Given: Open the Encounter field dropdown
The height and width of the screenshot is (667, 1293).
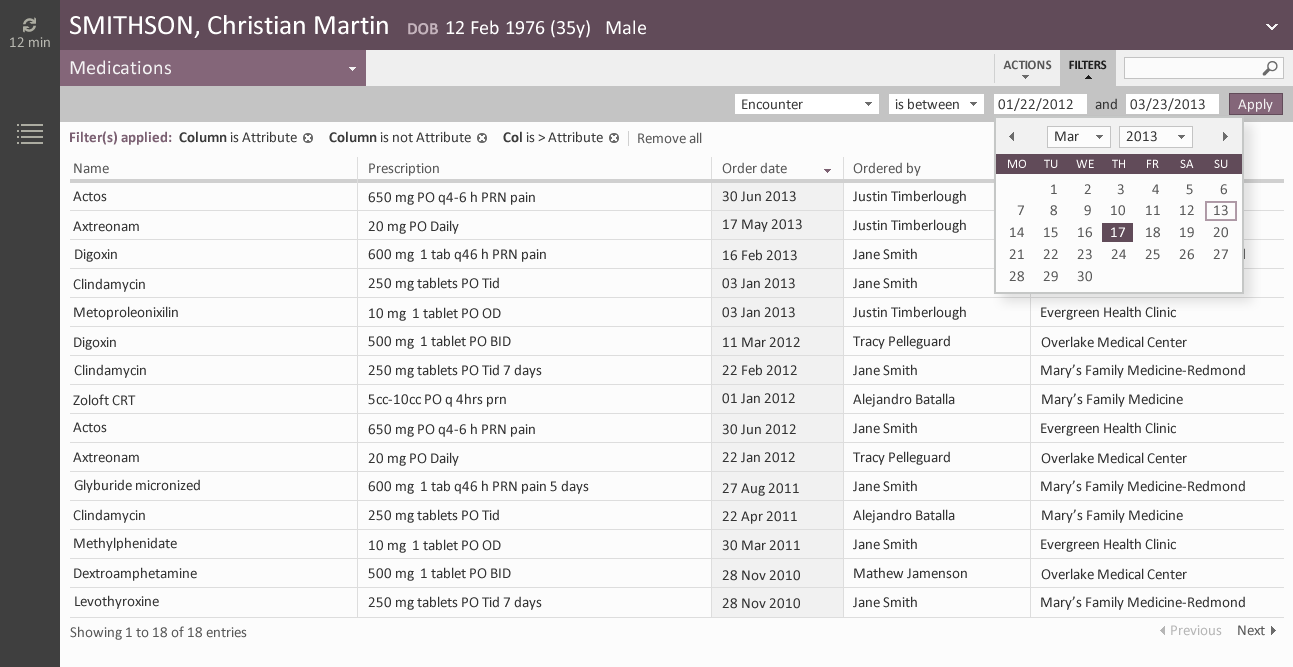Looking at the screenshot, I should tap(866, 104).
